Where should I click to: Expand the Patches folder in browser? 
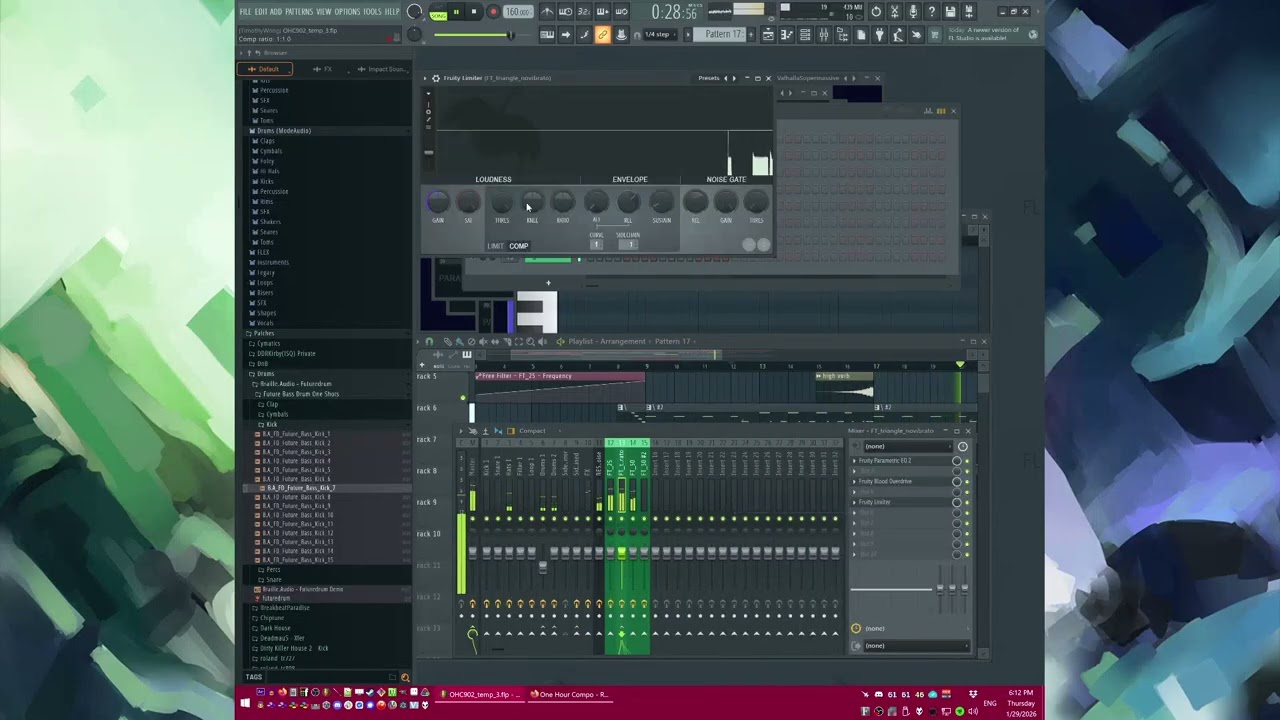pos(264,333)
